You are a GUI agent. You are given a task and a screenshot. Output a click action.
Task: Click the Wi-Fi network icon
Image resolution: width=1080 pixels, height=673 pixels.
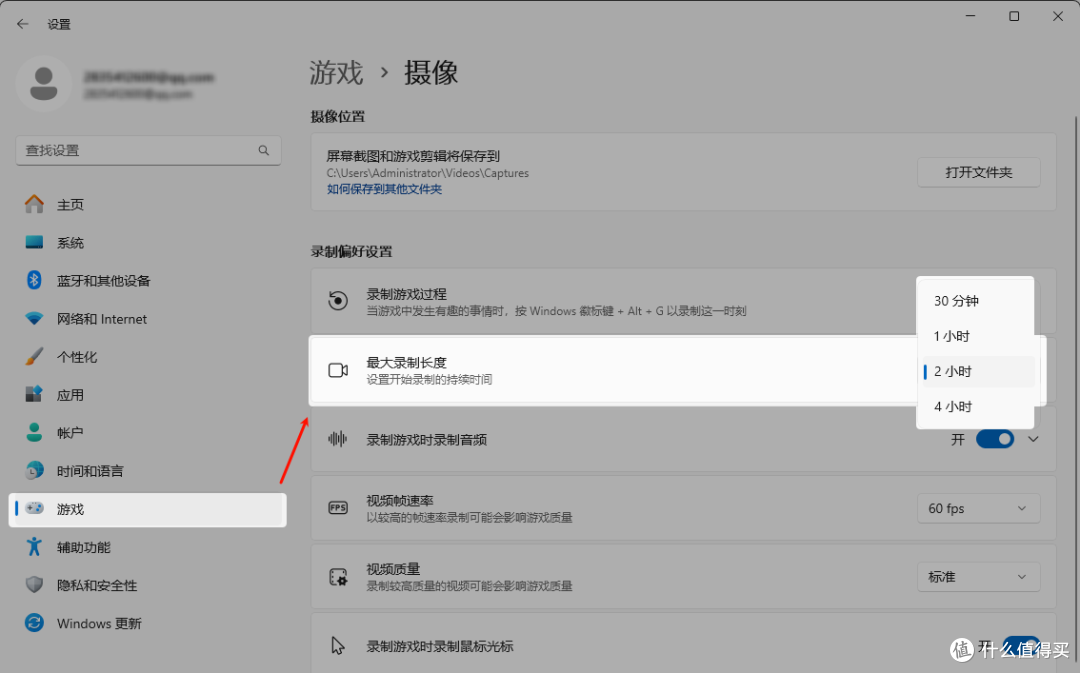[x=34, y=318]
